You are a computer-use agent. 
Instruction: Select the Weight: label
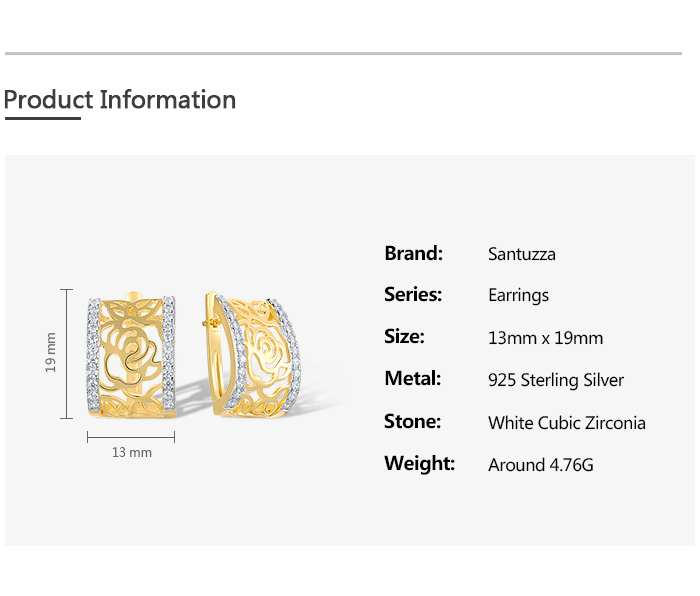pos(419,464)
